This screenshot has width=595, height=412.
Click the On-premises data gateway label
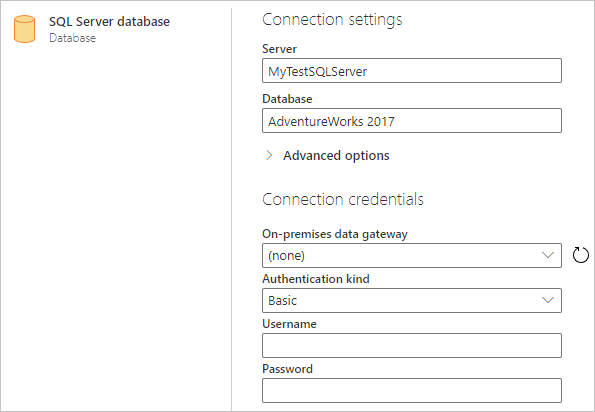[x=335, y=234]
